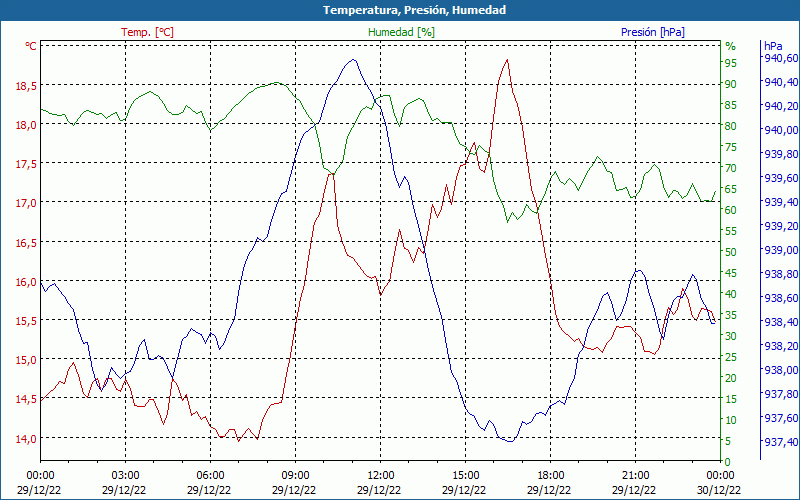This screenshot has width=800, height=500.
Task: Click the '940,20' pressure axis value
Action: (x=781, y=106)
